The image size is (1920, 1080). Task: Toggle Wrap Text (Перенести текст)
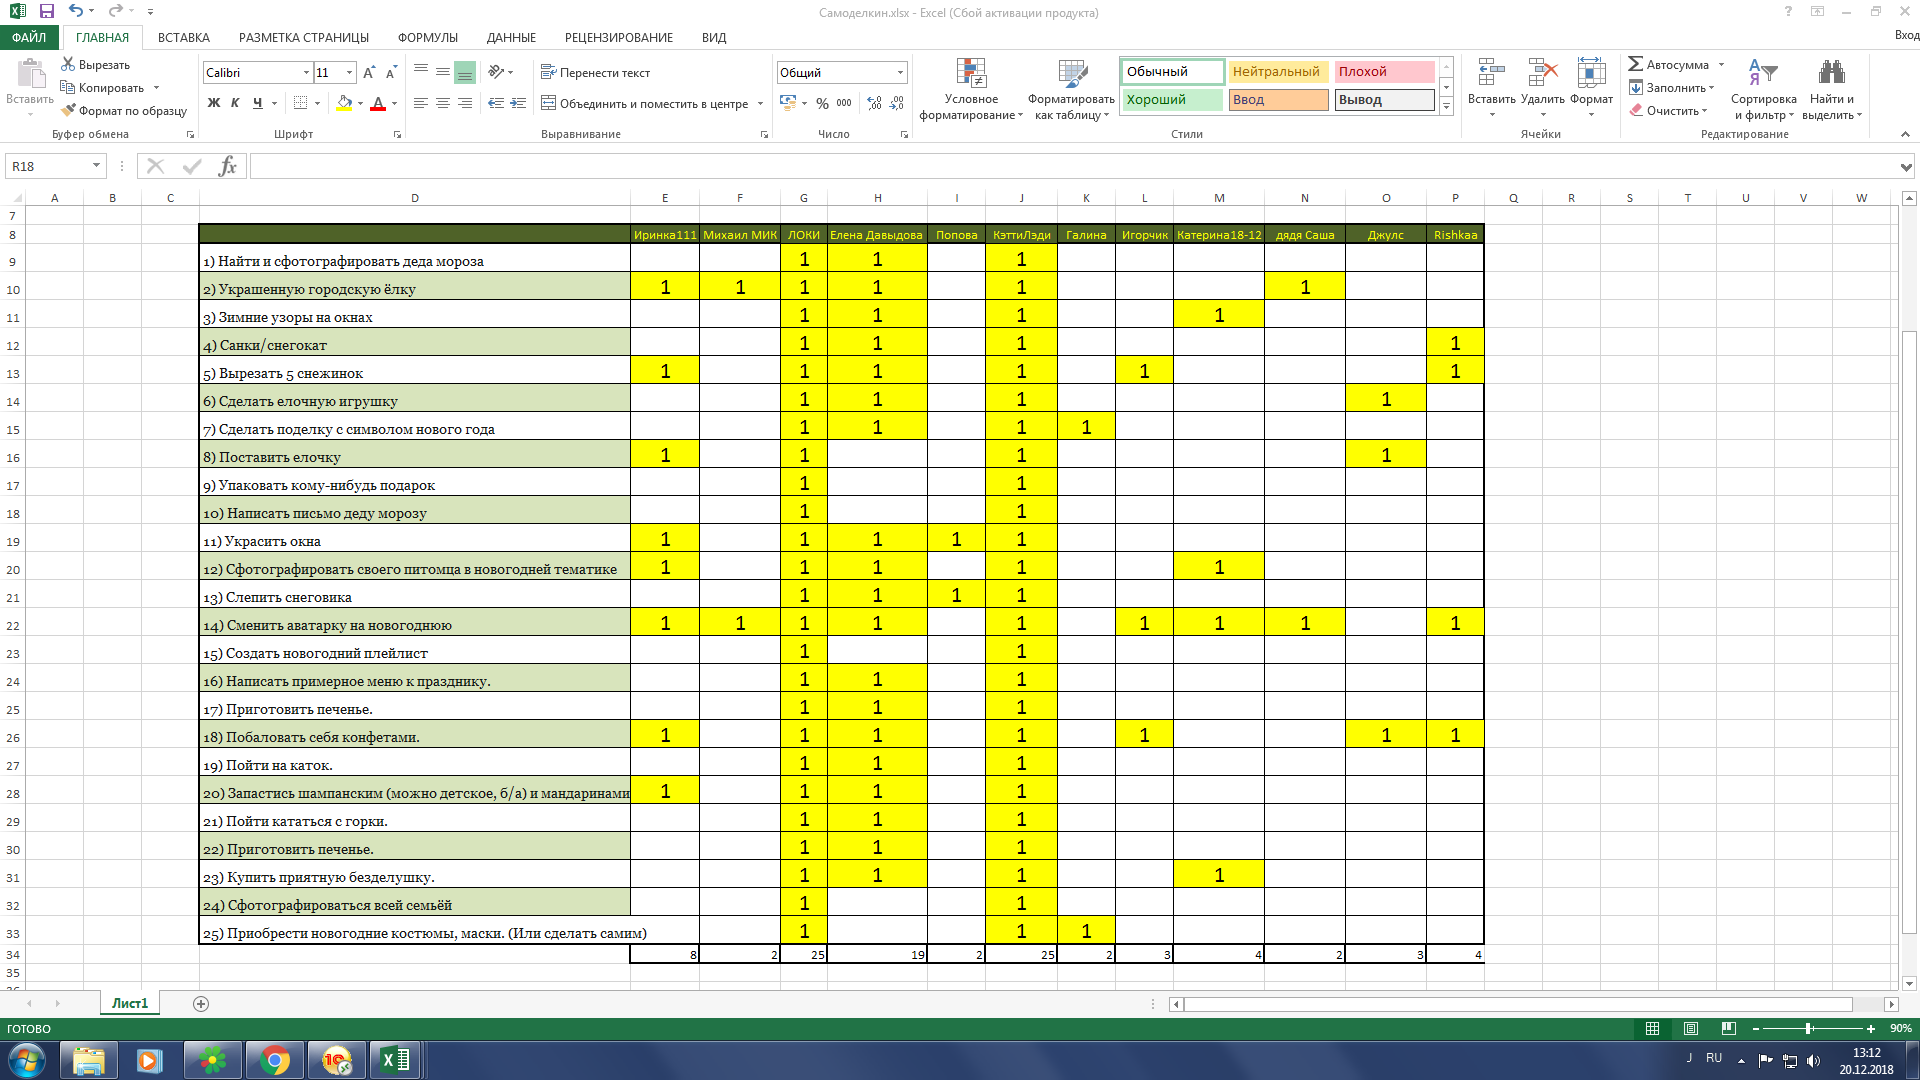coord(595,73)
